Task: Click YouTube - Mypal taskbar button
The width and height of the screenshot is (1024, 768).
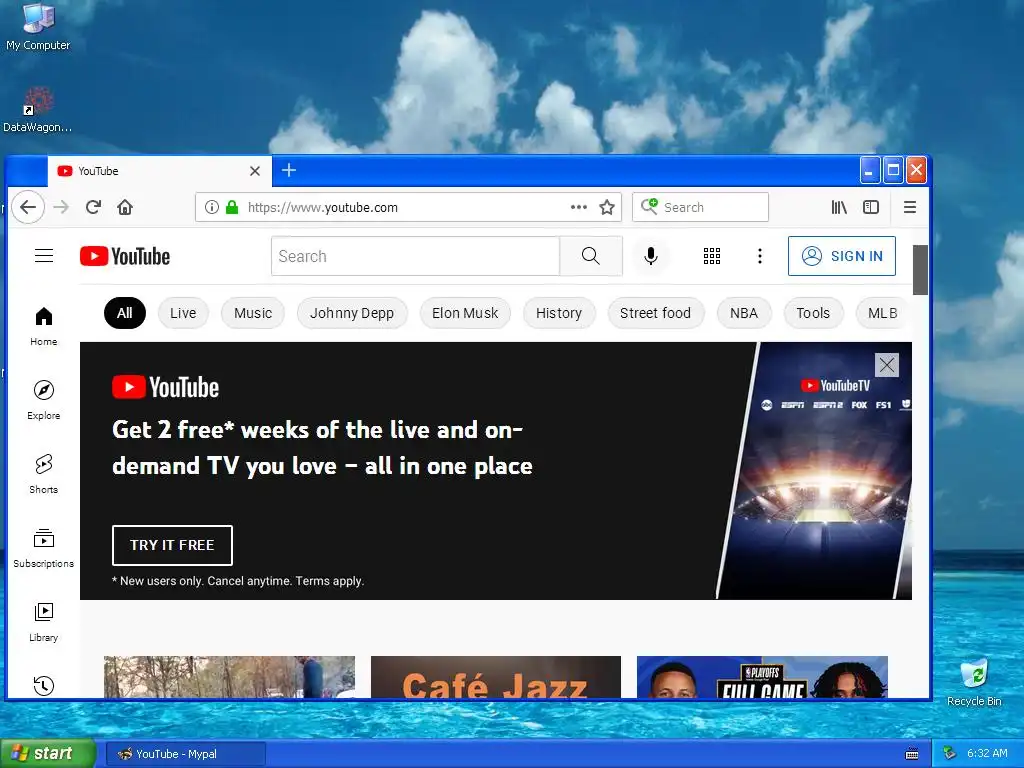Action: coord(185,754)
